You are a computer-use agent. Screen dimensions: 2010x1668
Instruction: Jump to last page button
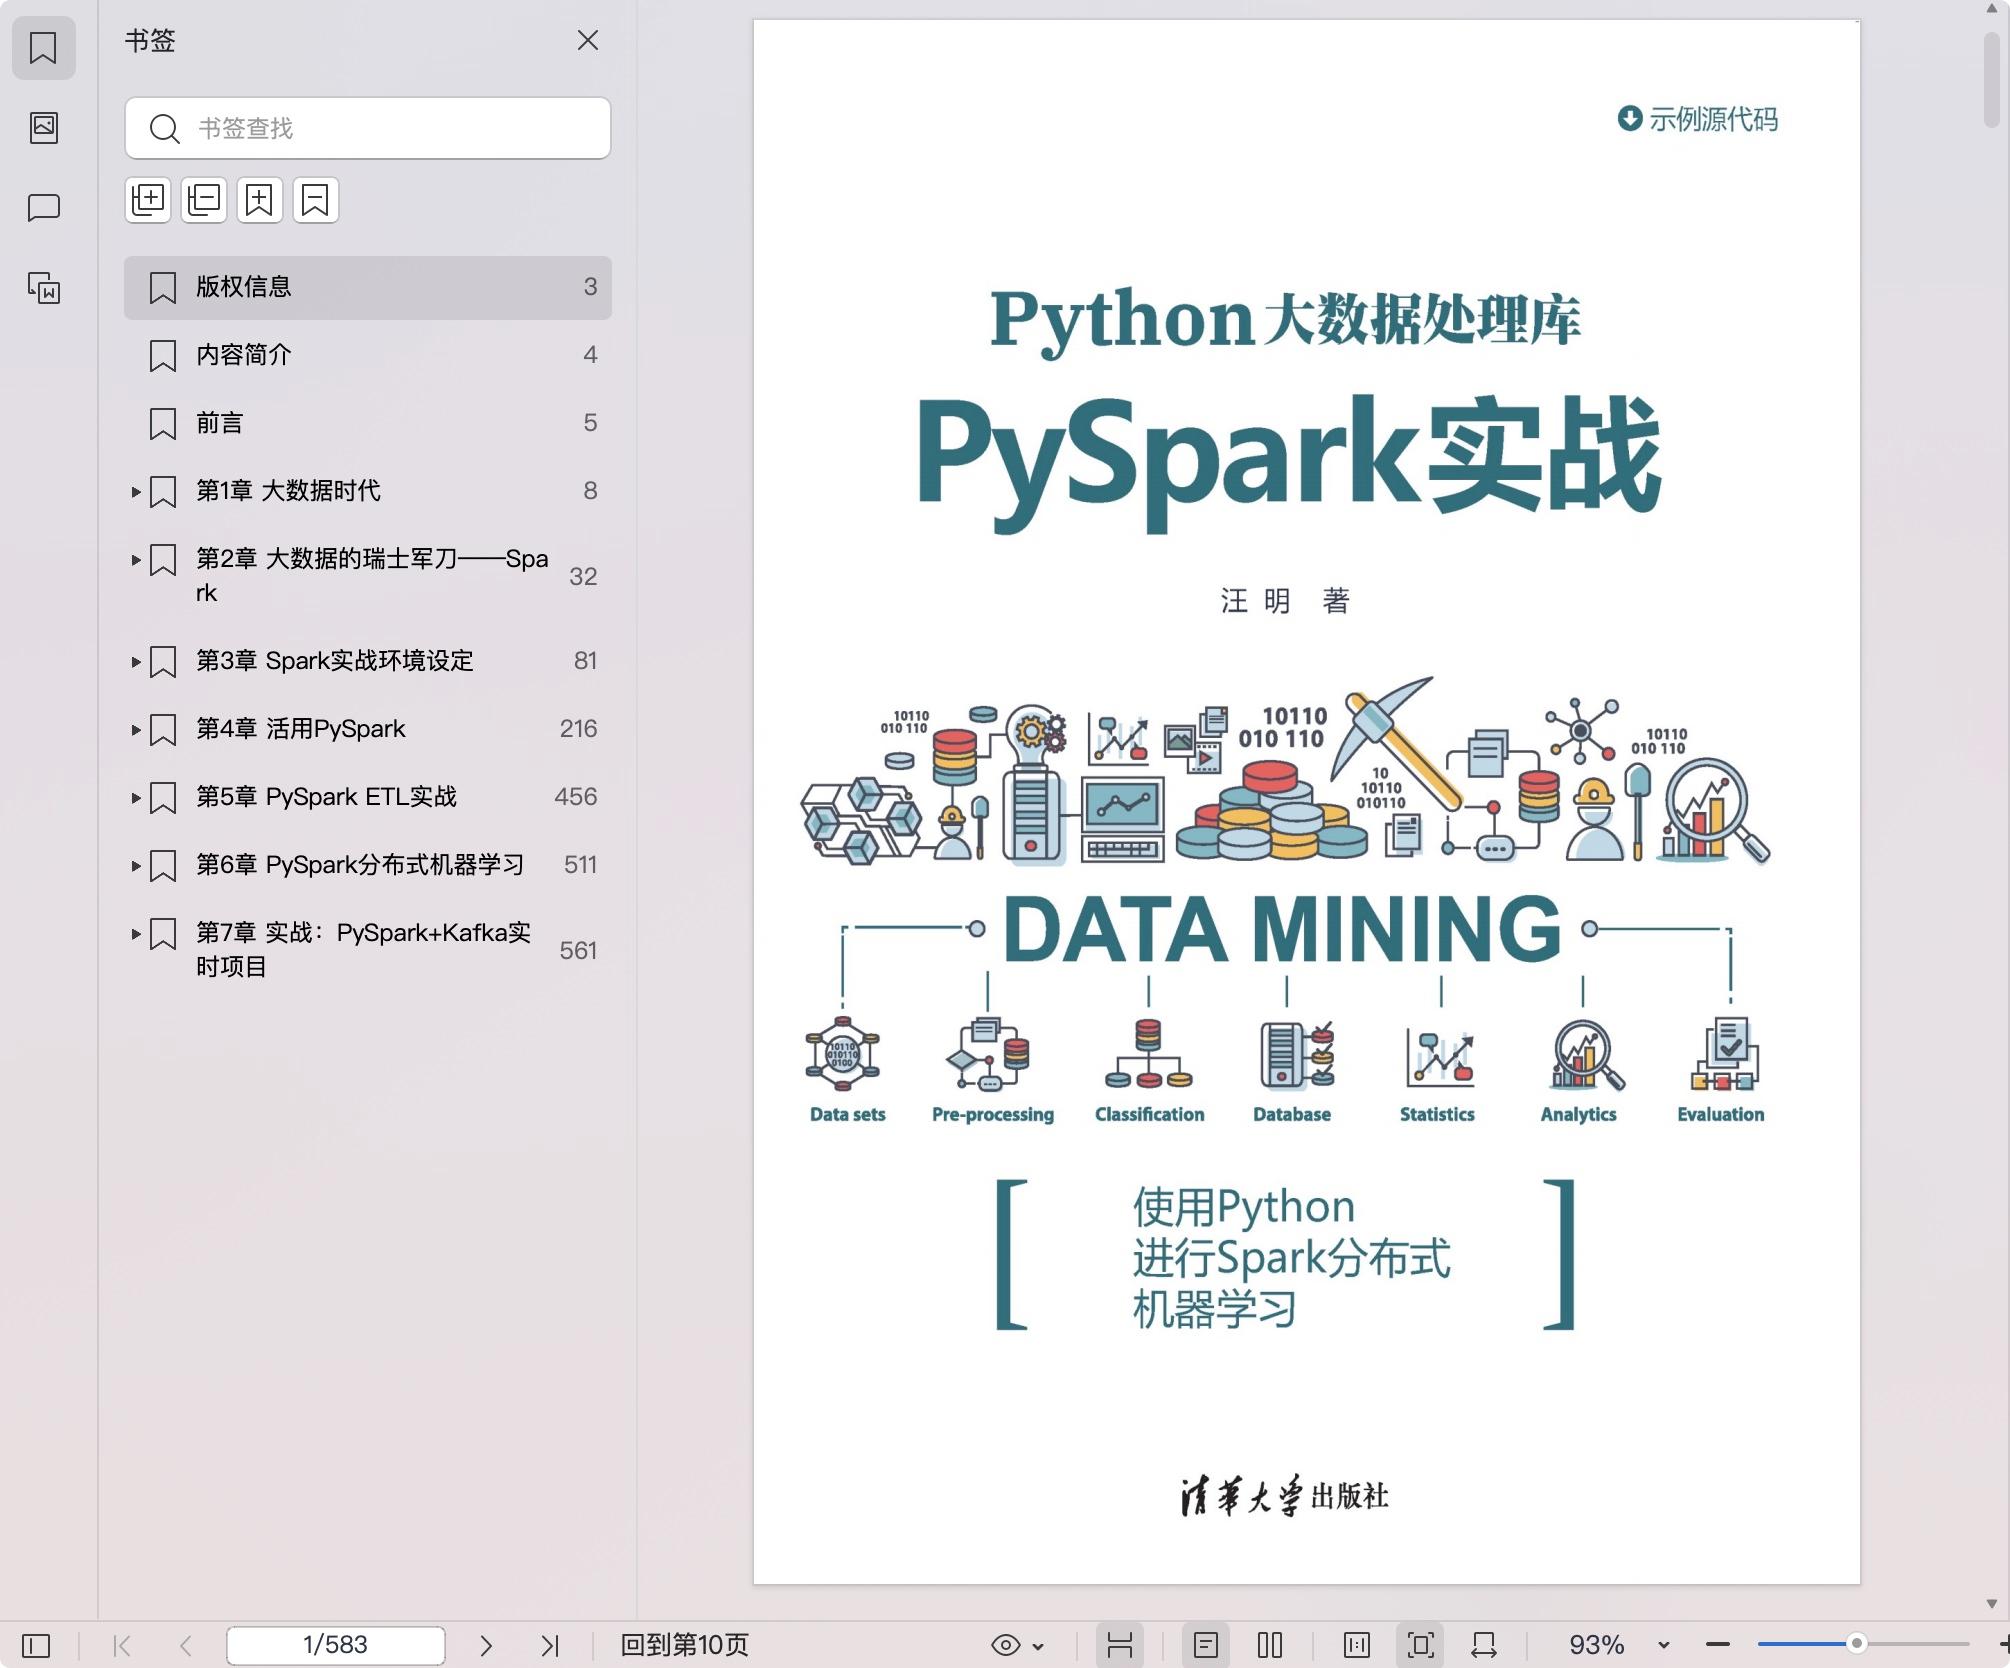click(550, 1645)
